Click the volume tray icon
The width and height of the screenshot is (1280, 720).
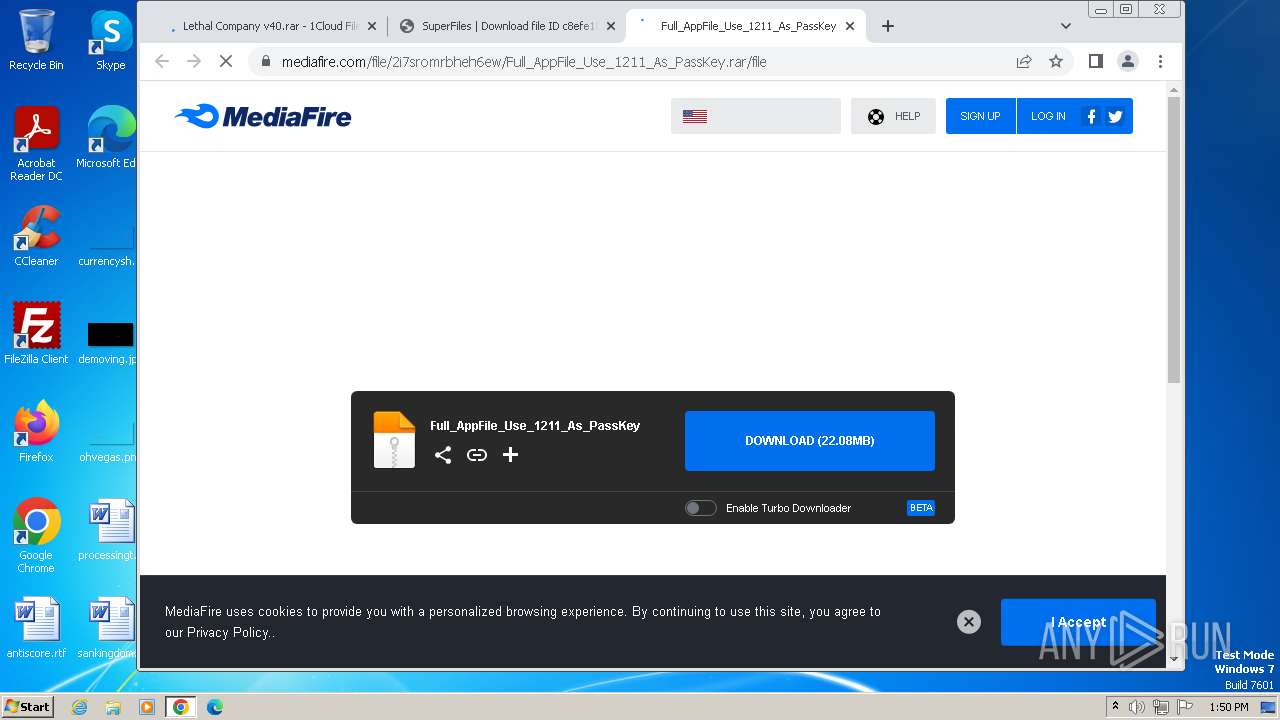tap(1137, 707)
